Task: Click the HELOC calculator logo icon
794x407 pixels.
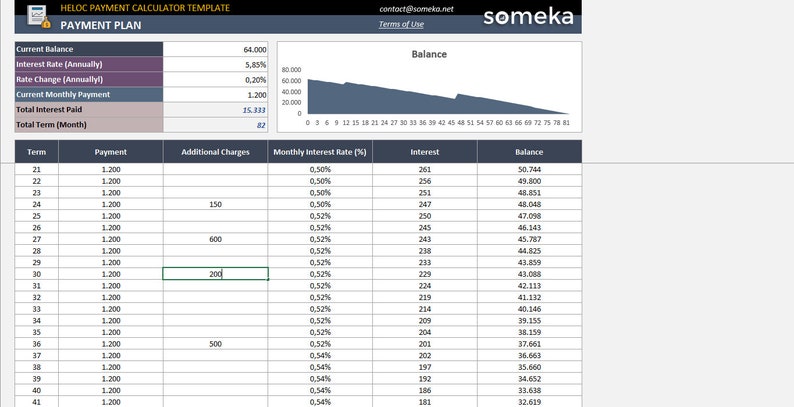Action: (38, 16)
